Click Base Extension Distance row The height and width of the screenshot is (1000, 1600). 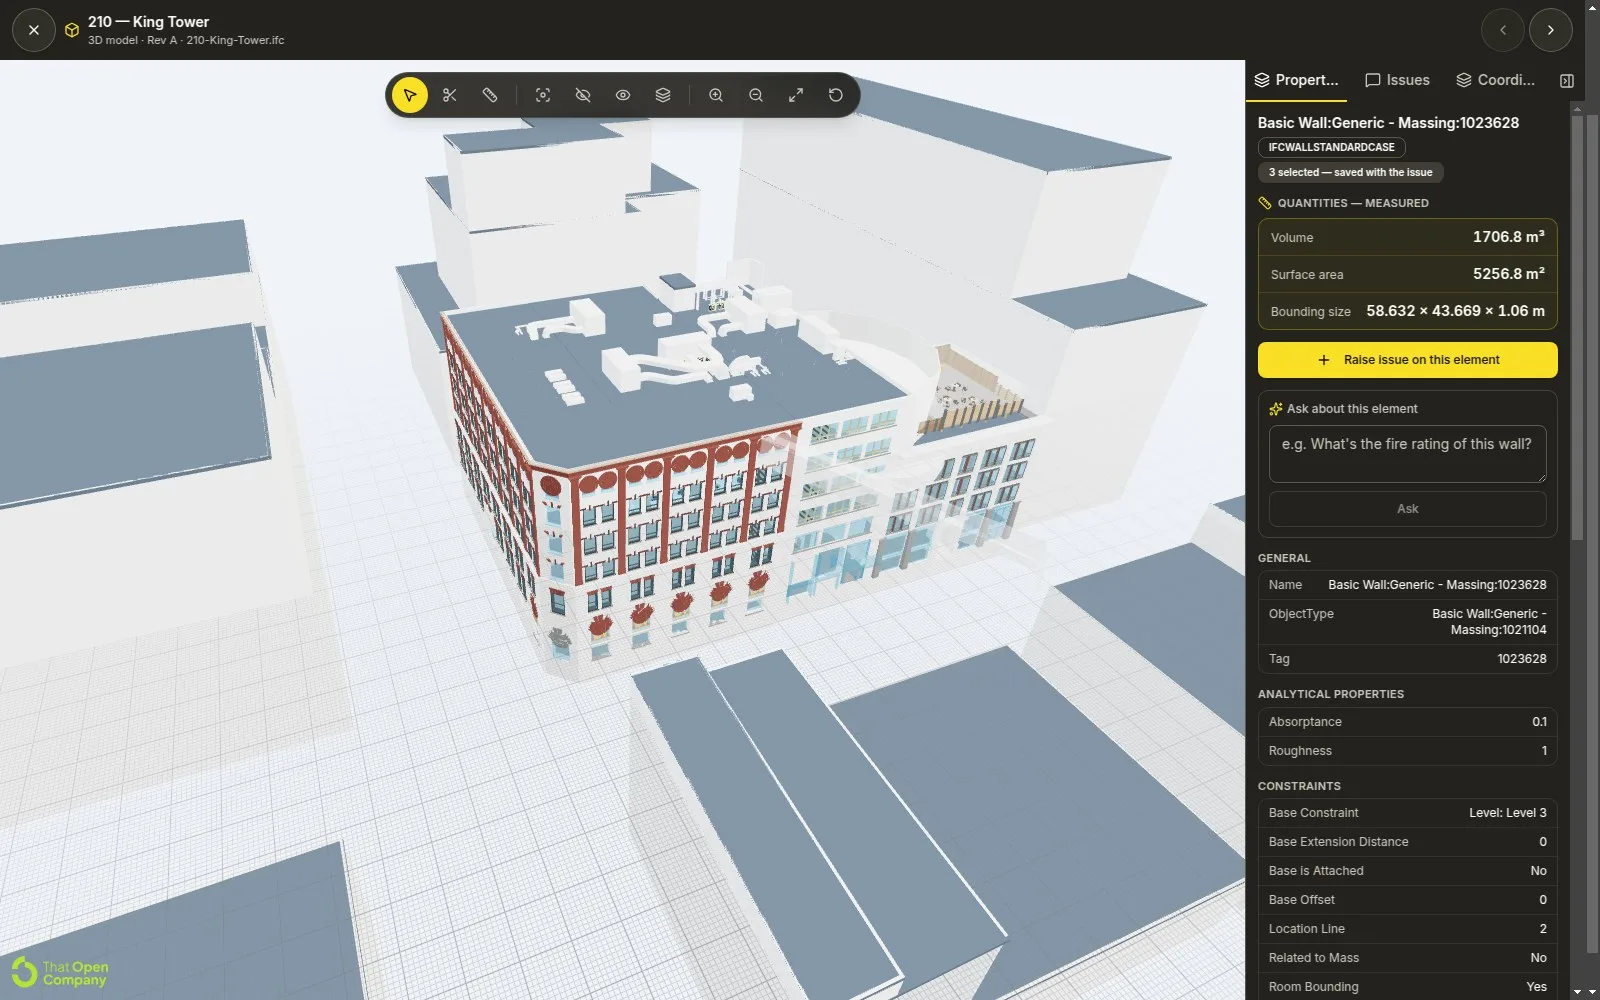(x=1407, y=842)
